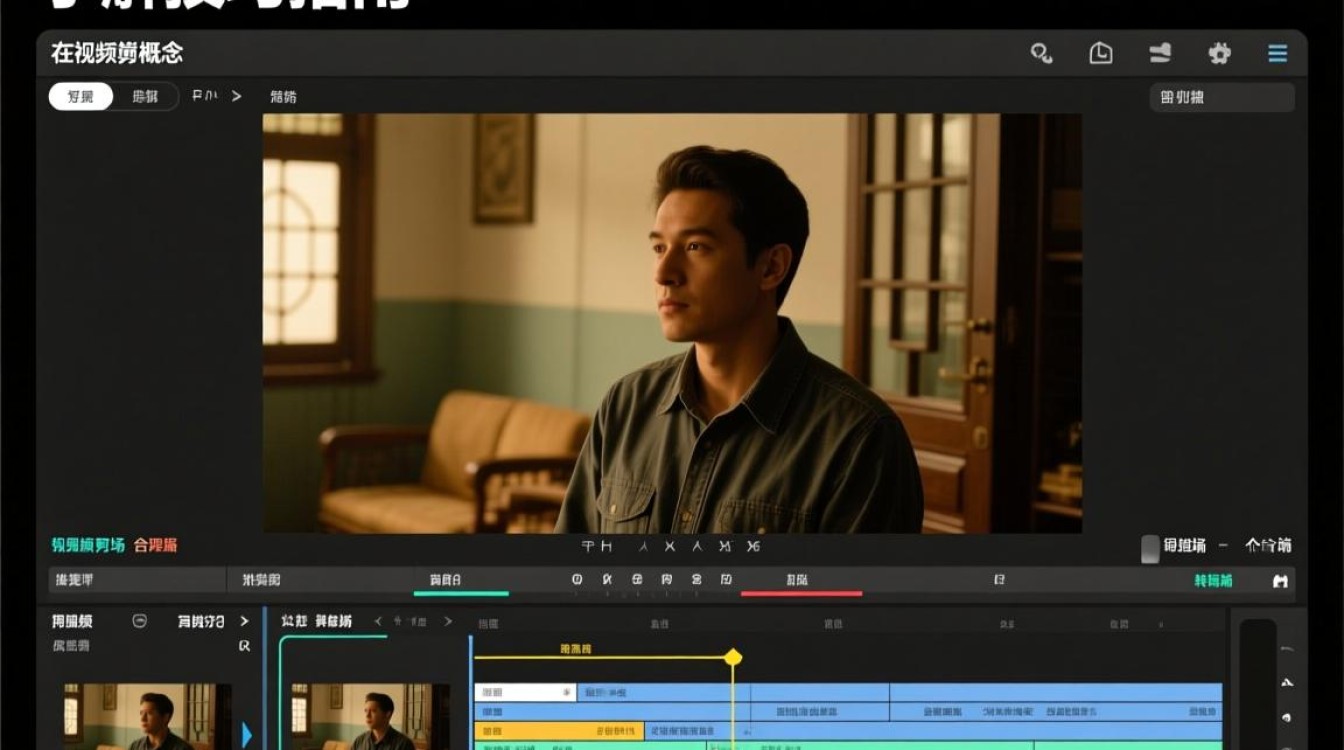The width and height of the screenshot is (1344, 750).
Task: Expand the chevron arrow in top breadcrumb
Action: 237,96
